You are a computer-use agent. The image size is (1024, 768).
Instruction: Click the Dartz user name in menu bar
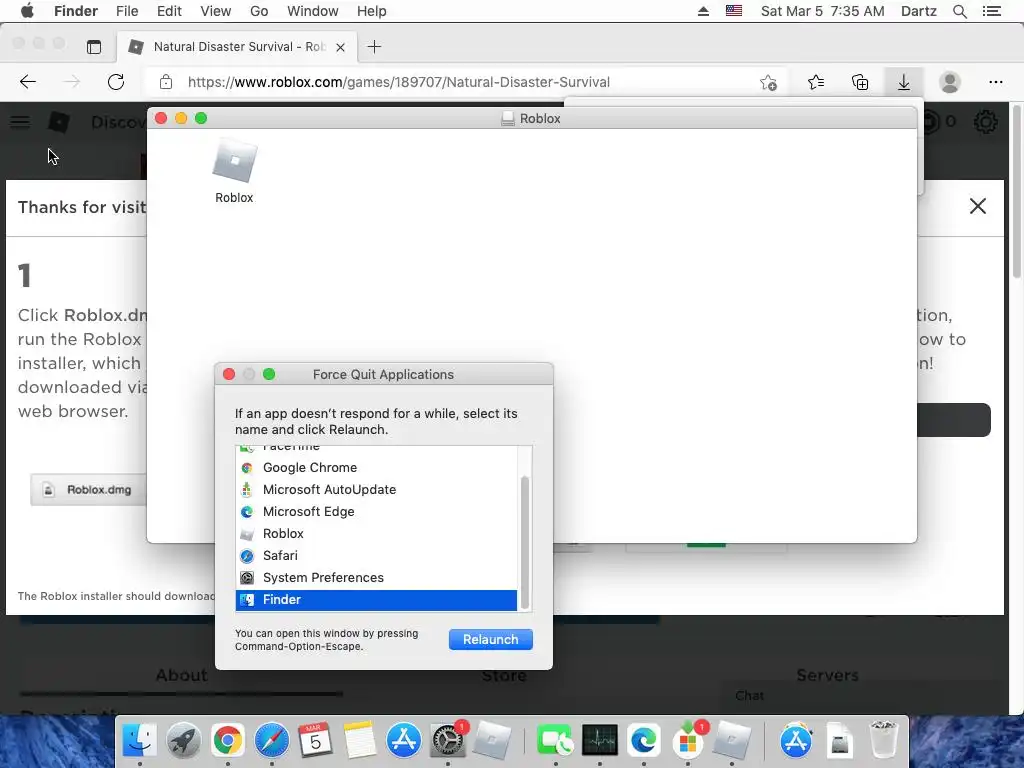tap(919, 11)
